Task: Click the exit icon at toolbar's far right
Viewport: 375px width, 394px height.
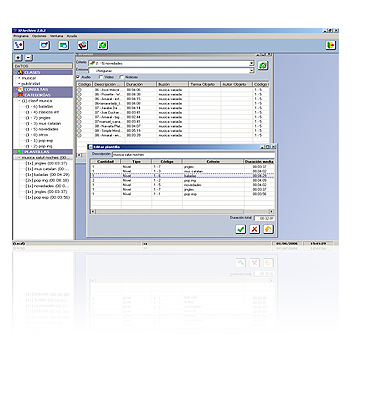Action: [331, 45]
